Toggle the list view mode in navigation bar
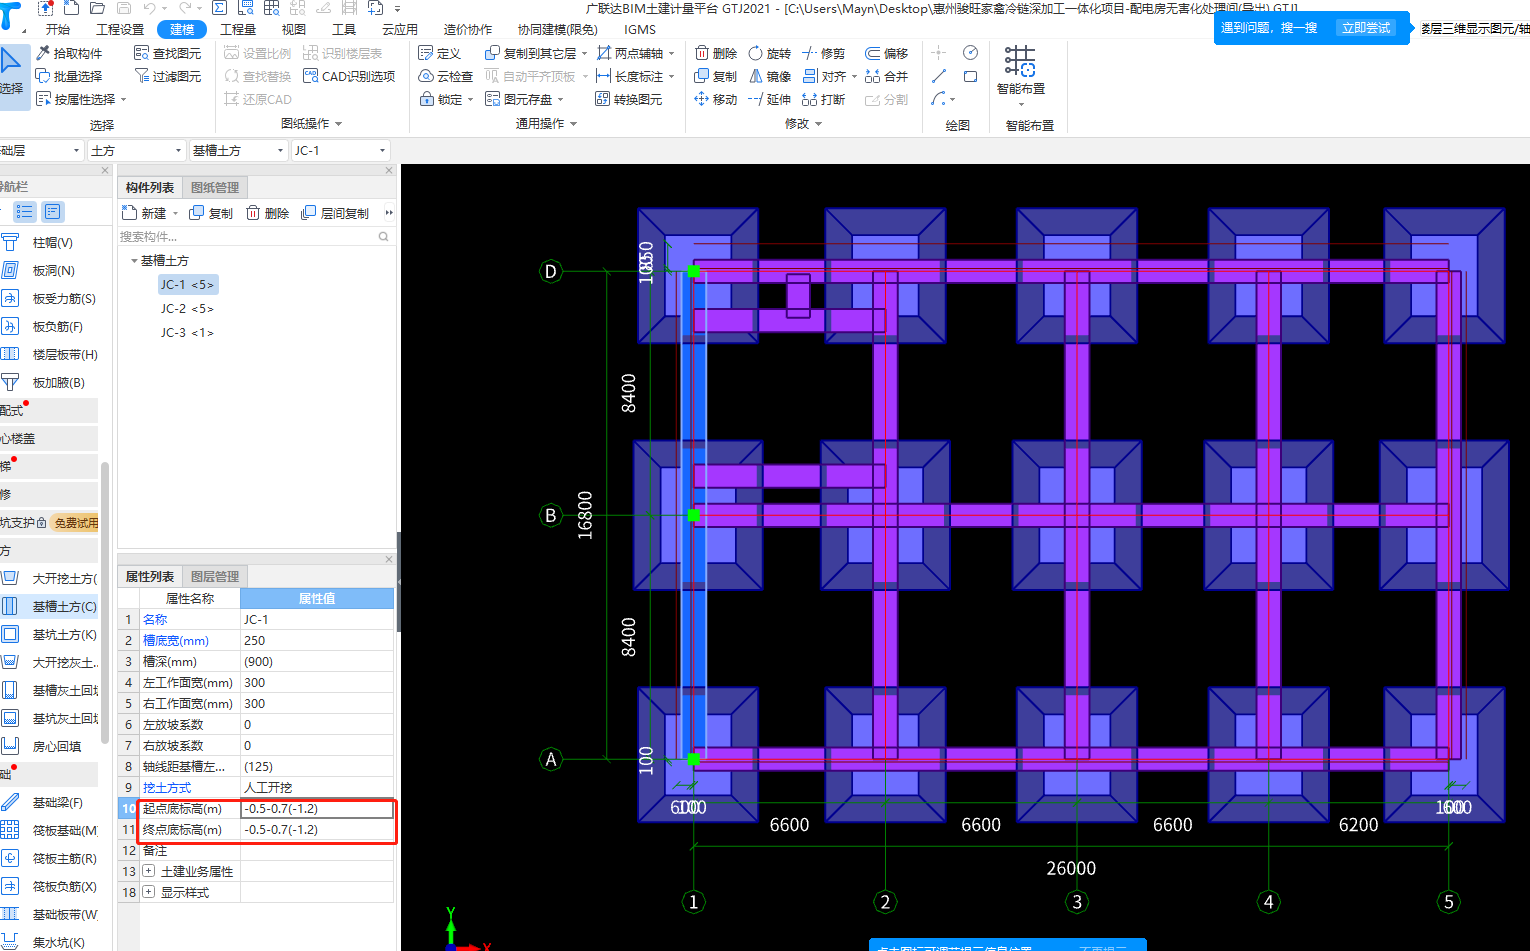 [25, 212]
